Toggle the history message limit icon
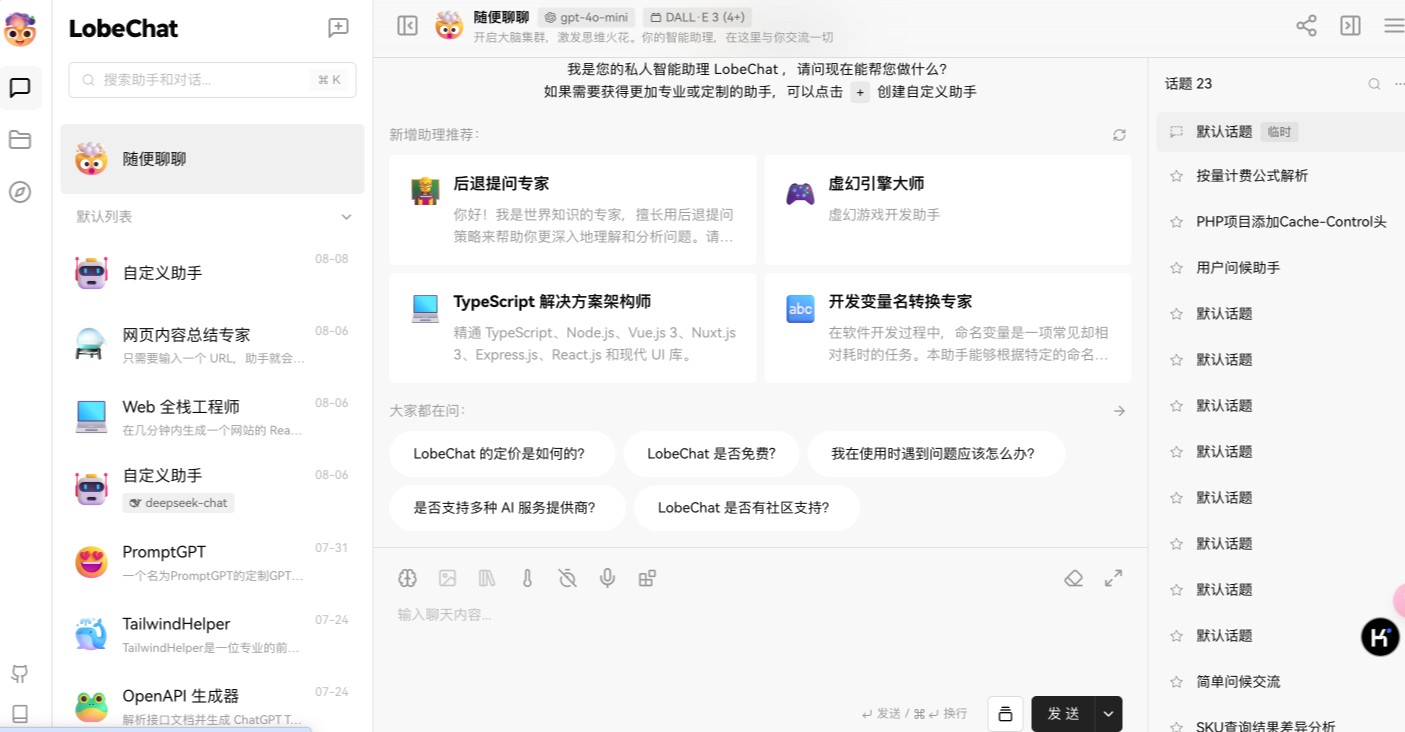The image size is (1405, 732). click(567, 578)
